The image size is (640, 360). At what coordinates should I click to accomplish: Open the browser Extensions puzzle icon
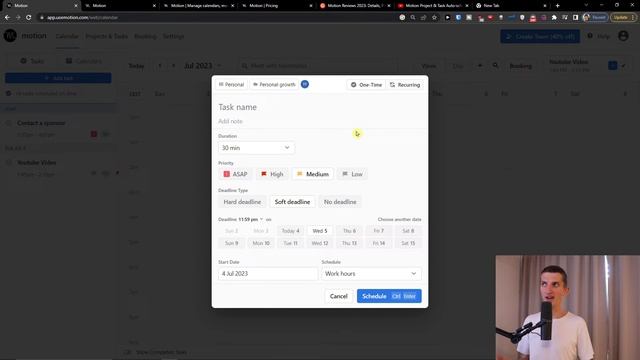(x=554, y=18)
